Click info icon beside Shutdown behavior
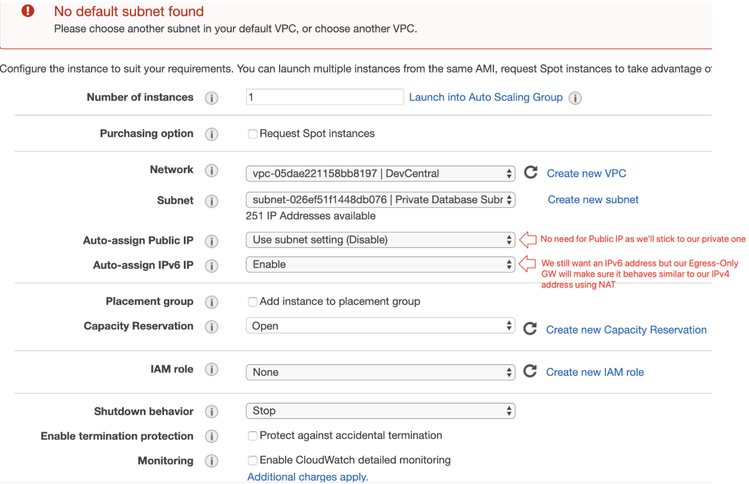 (x=211, y=412)
